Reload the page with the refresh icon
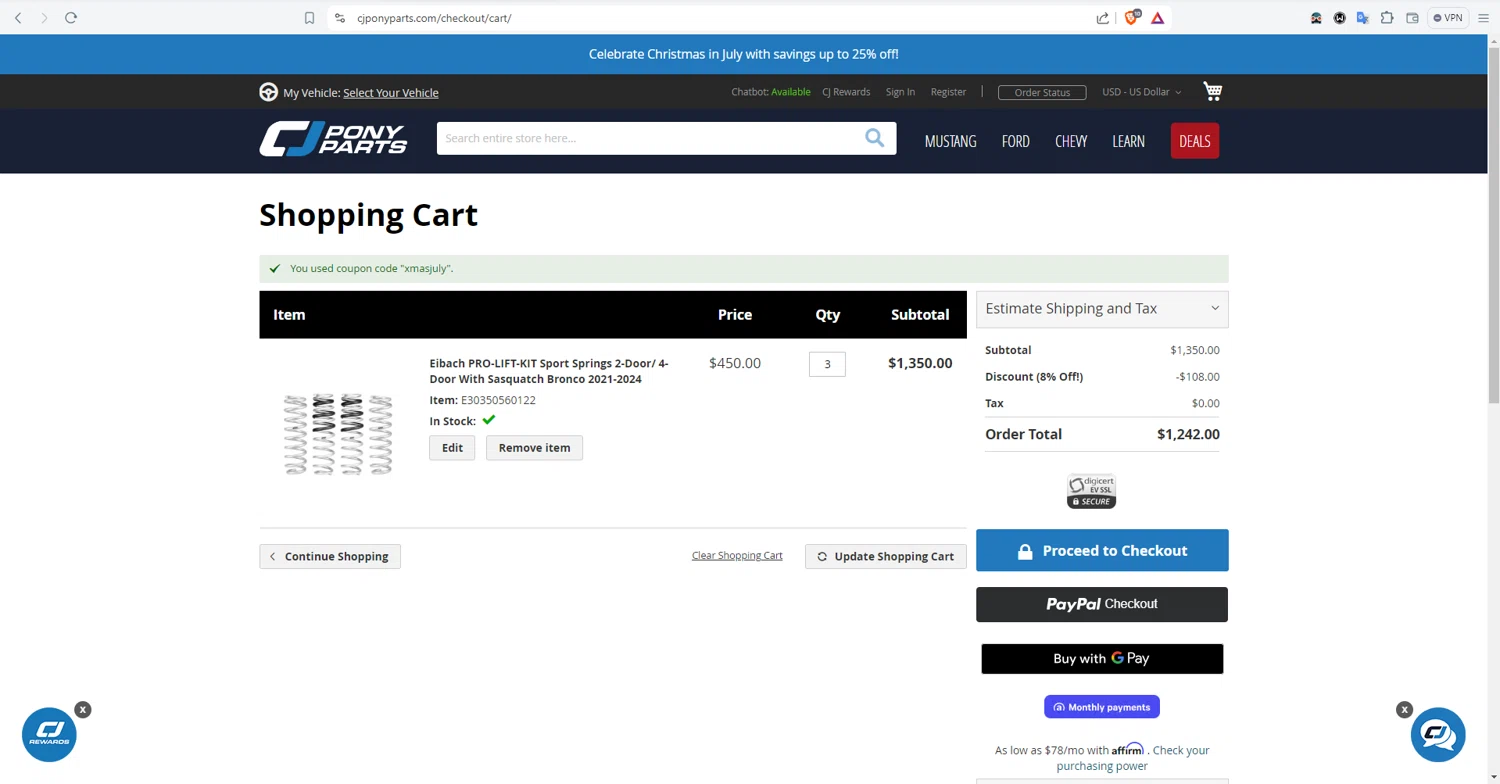Viewport: 1500px width, 784px height. click(71, 18)
